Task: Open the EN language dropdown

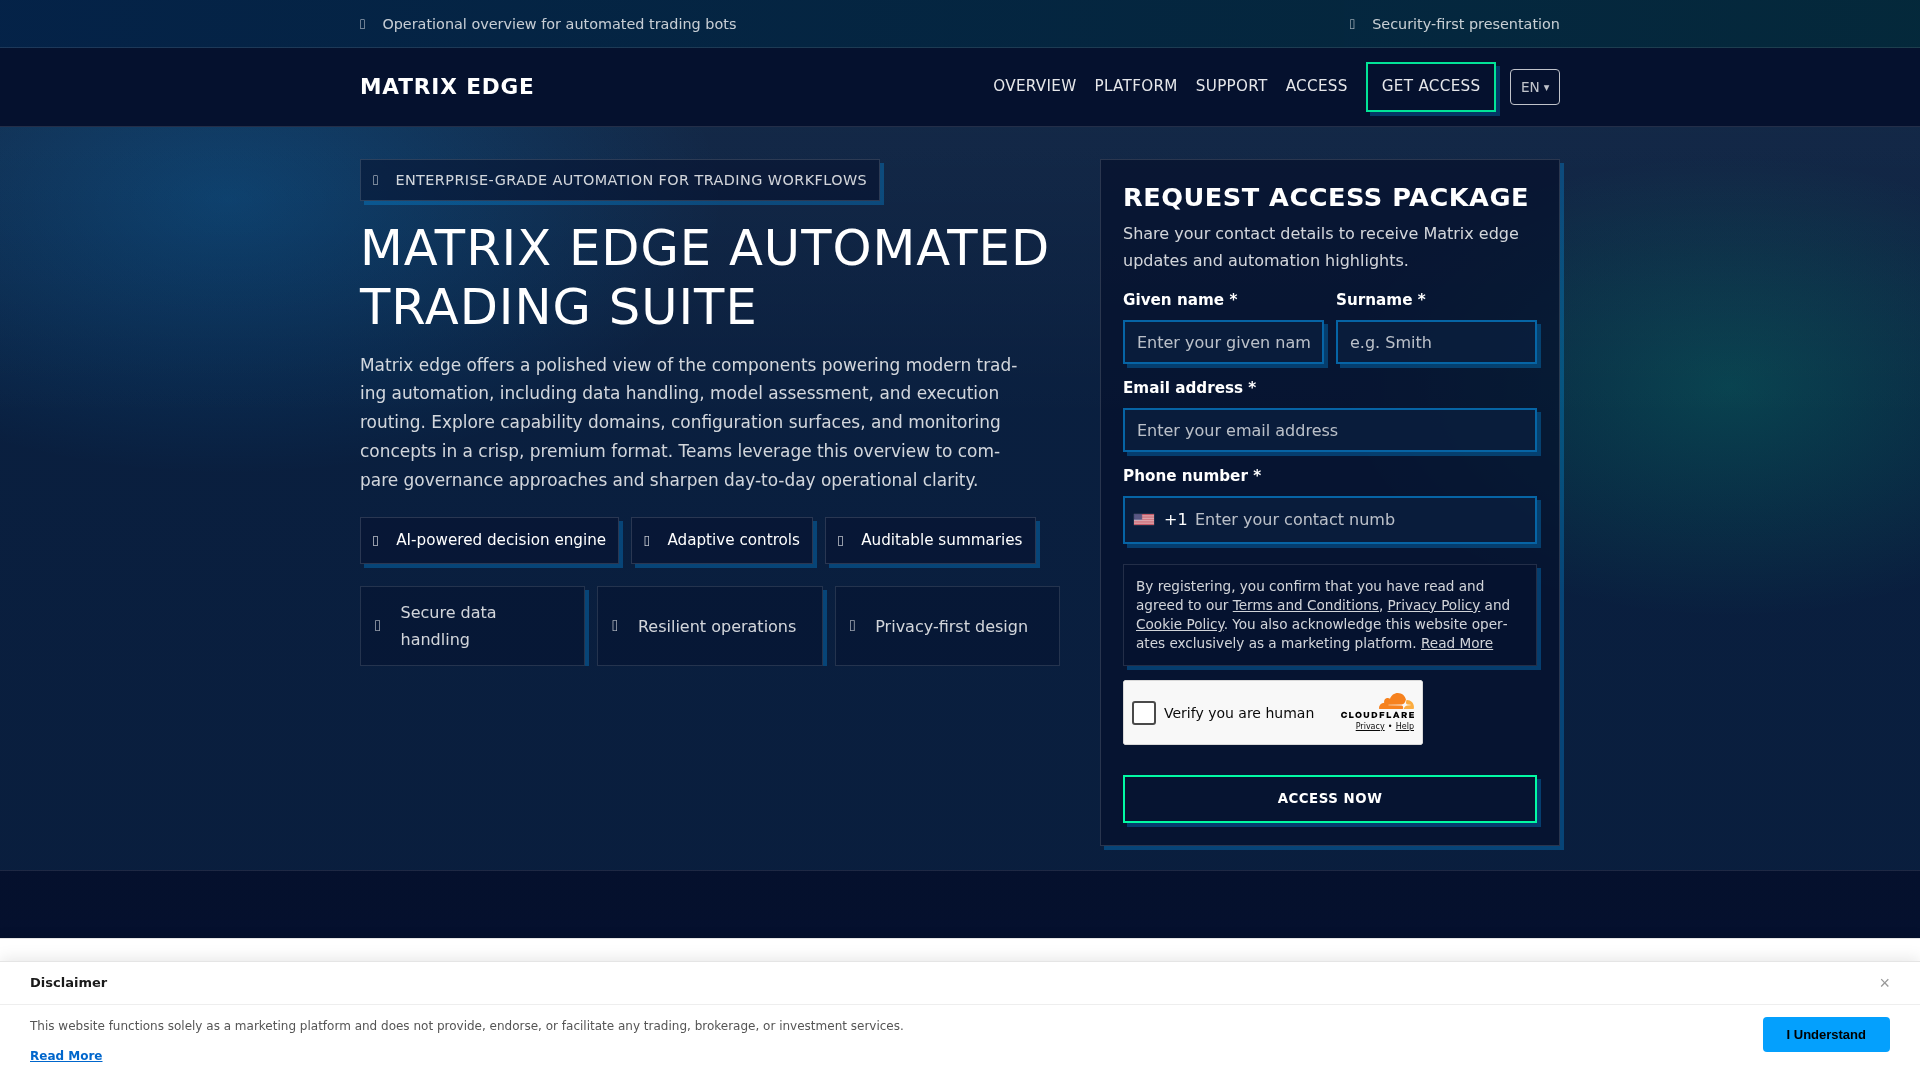Action: [1534, 87]
